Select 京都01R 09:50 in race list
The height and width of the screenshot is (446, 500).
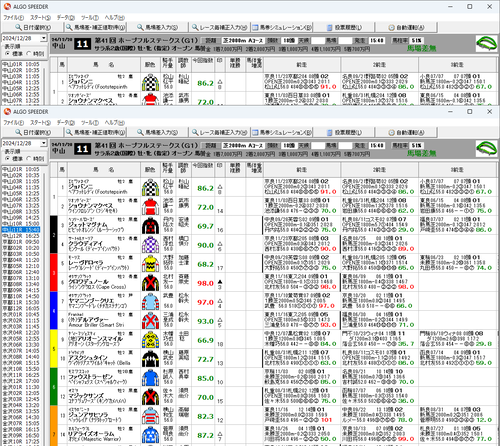pos(21,242)
